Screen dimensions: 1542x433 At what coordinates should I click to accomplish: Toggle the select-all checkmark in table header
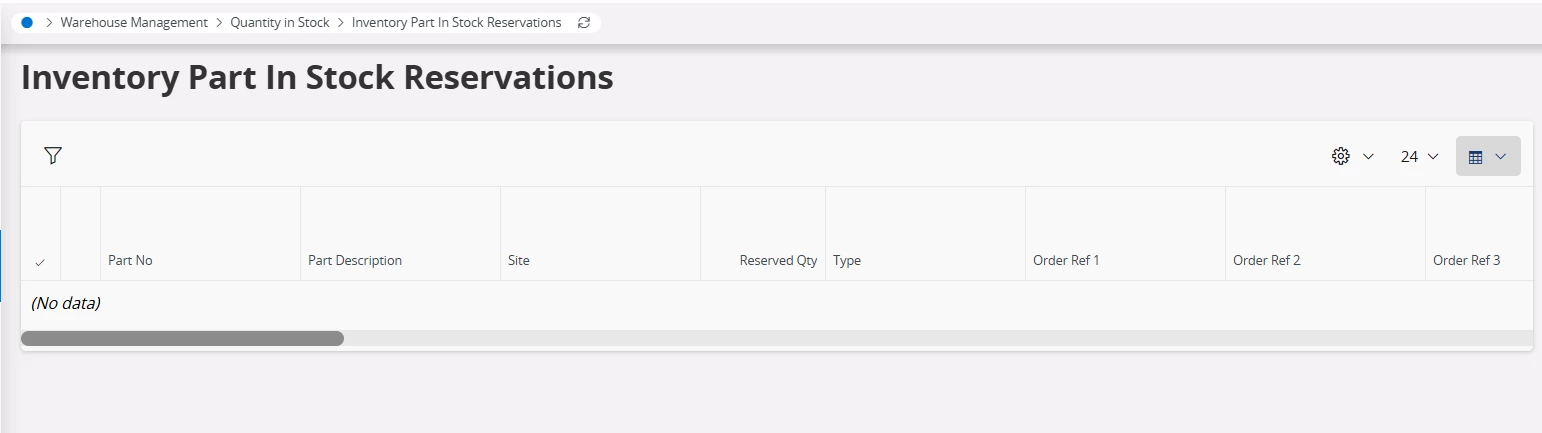[x=40, y=262]
